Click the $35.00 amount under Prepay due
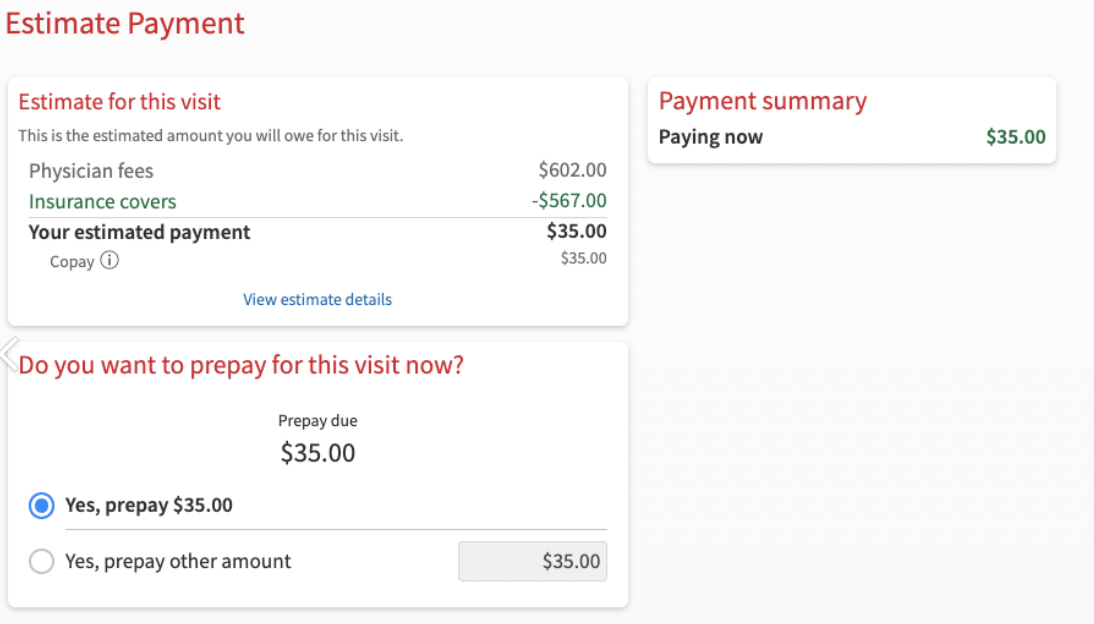This screenshot has height=624, width=1094. click(x=317, y=453)
